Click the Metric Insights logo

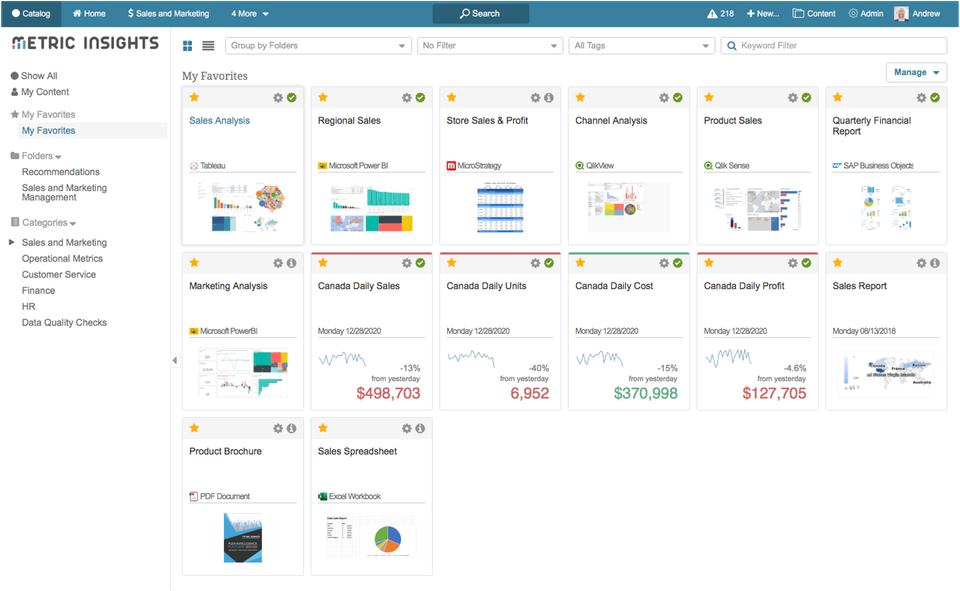[x=85, y=43]
